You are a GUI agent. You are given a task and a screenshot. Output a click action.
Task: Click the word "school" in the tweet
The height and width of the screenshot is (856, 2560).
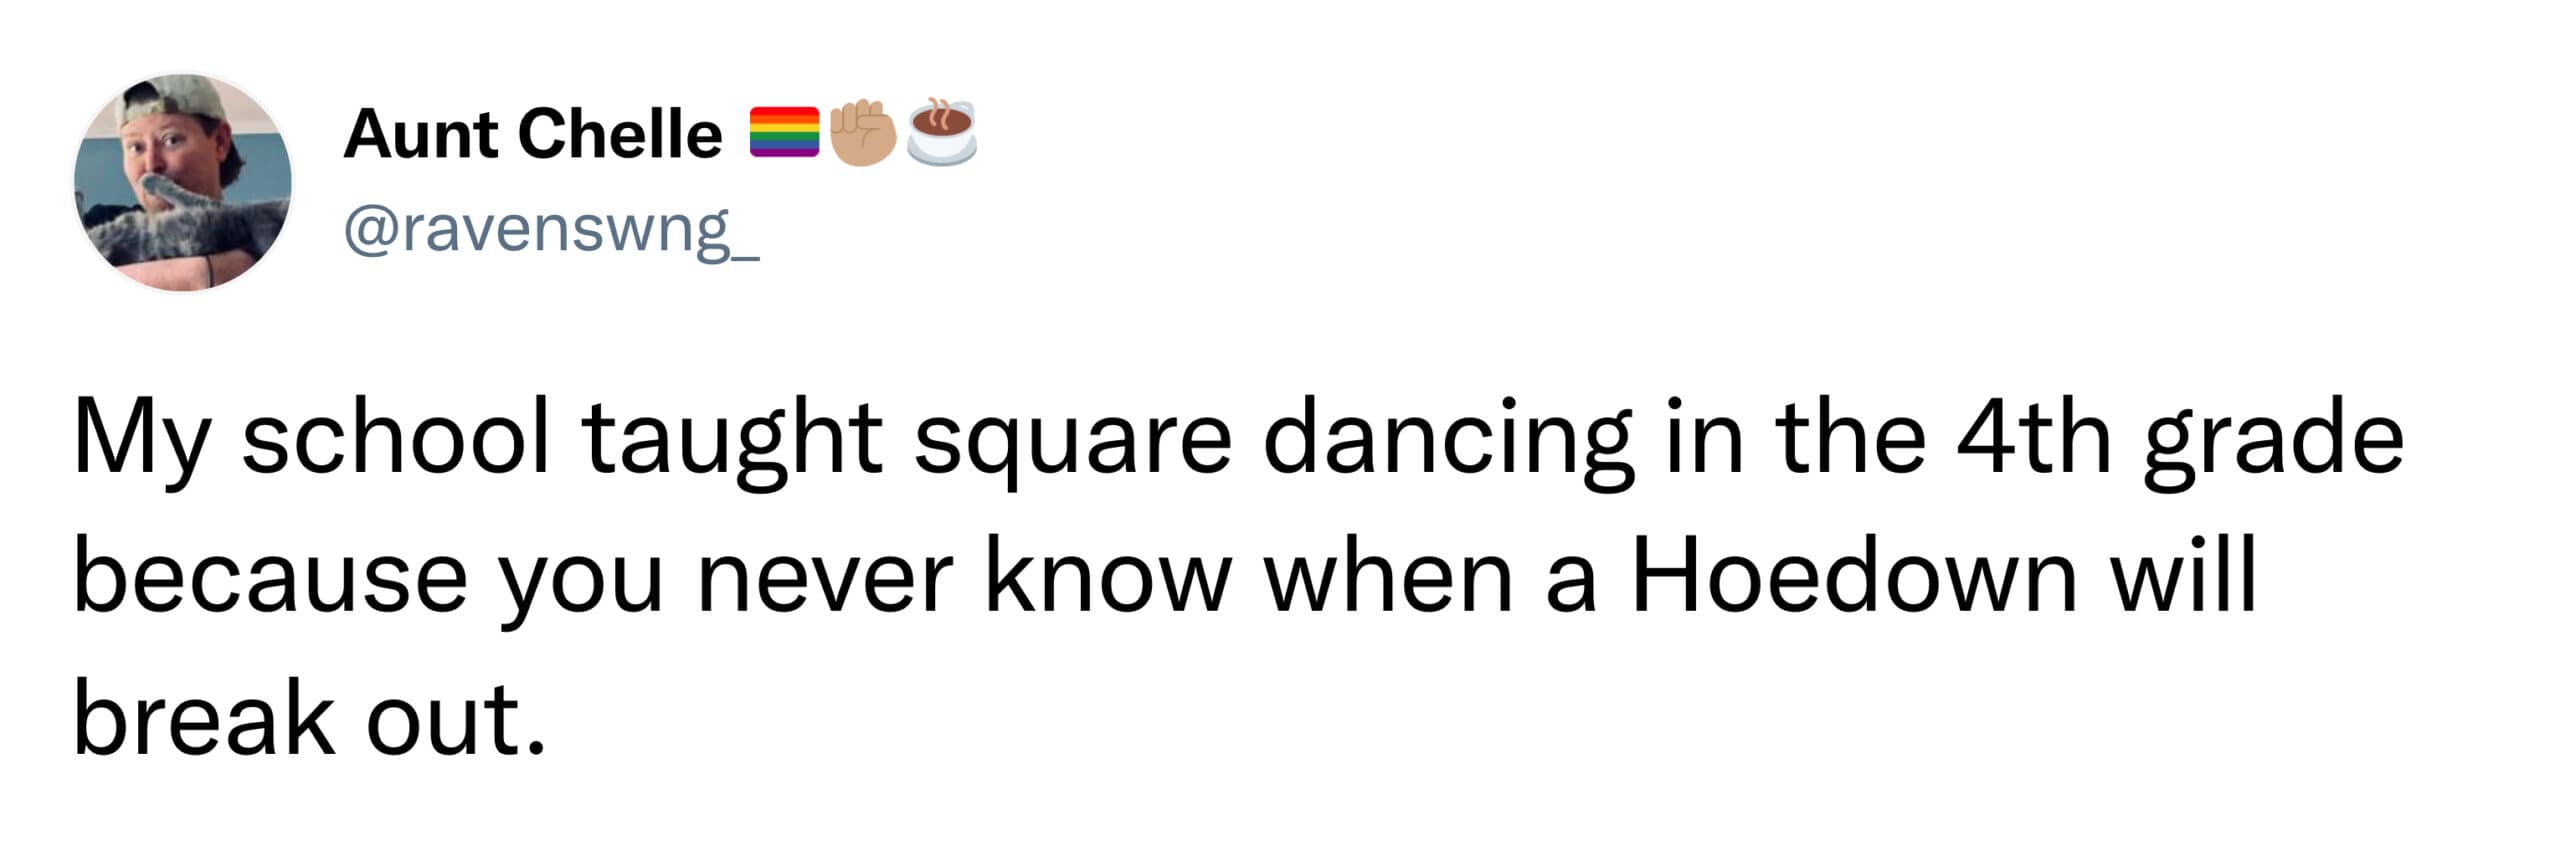coord(396,438)
